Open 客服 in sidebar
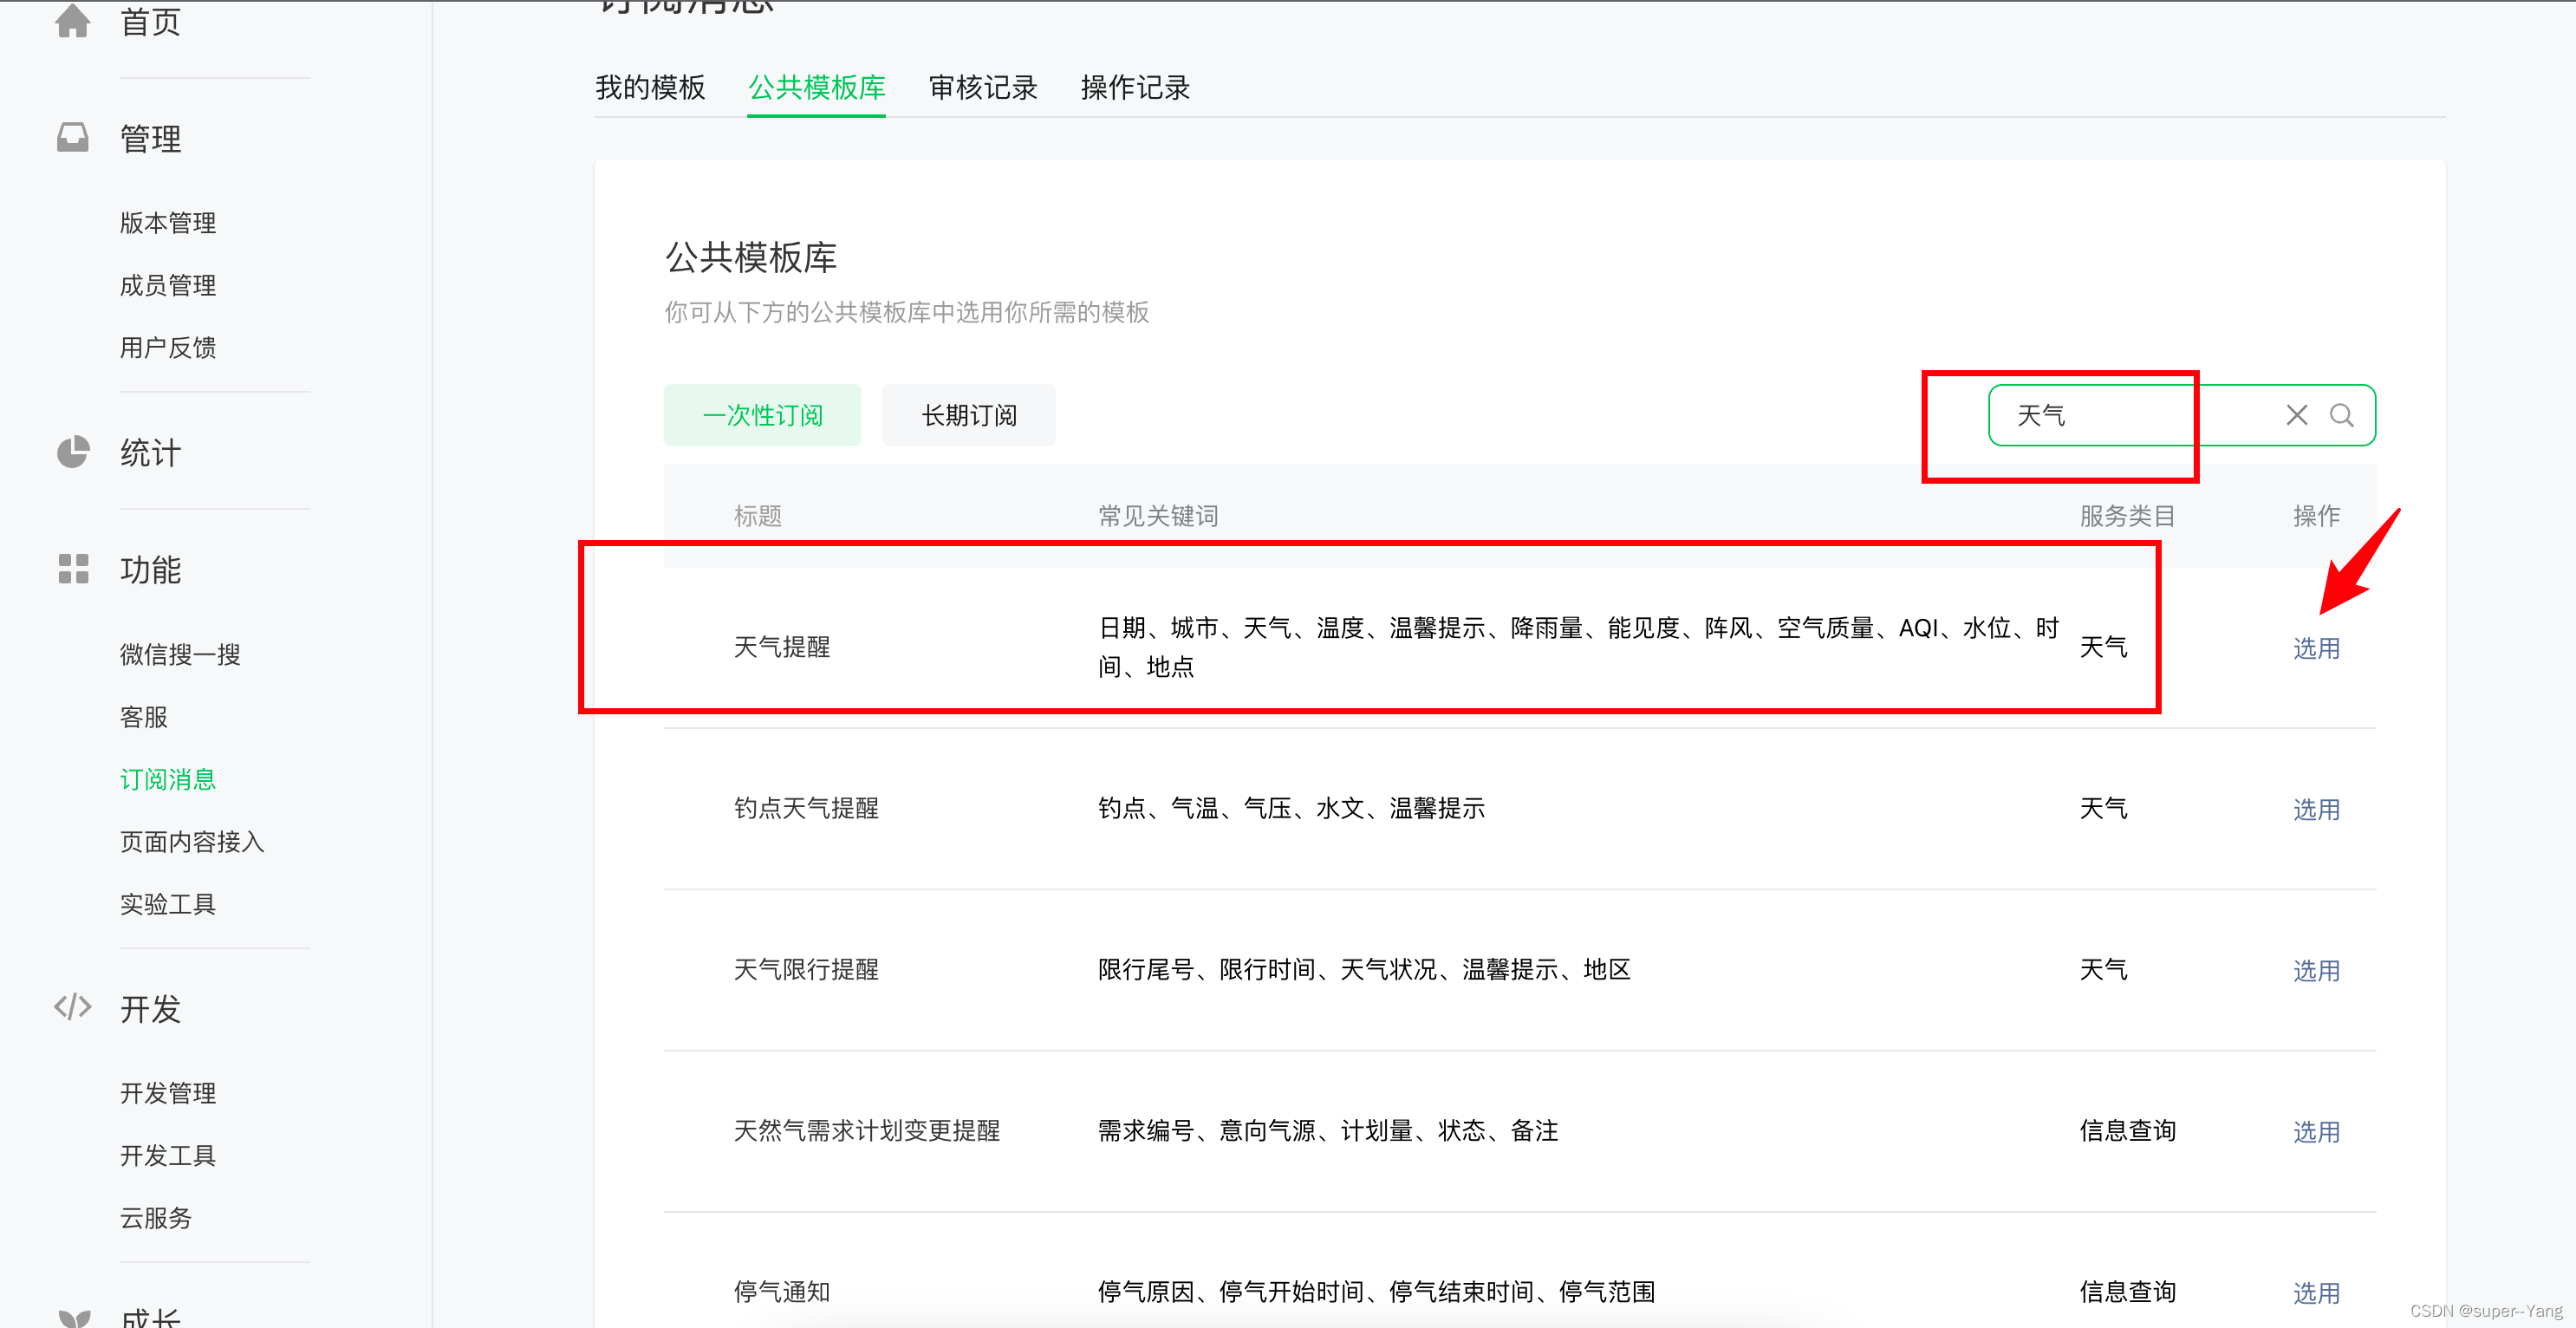2576x1328 pixels. [x=144, y=717]
